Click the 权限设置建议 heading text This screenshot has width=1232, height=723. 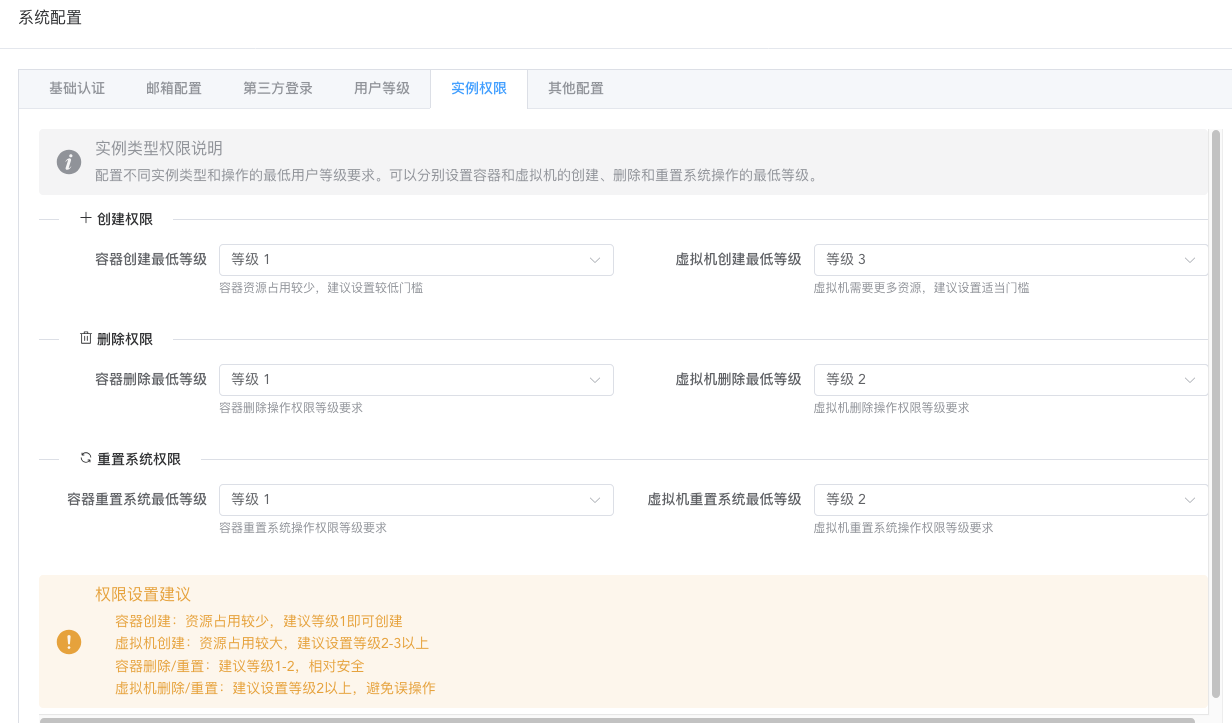143,594
